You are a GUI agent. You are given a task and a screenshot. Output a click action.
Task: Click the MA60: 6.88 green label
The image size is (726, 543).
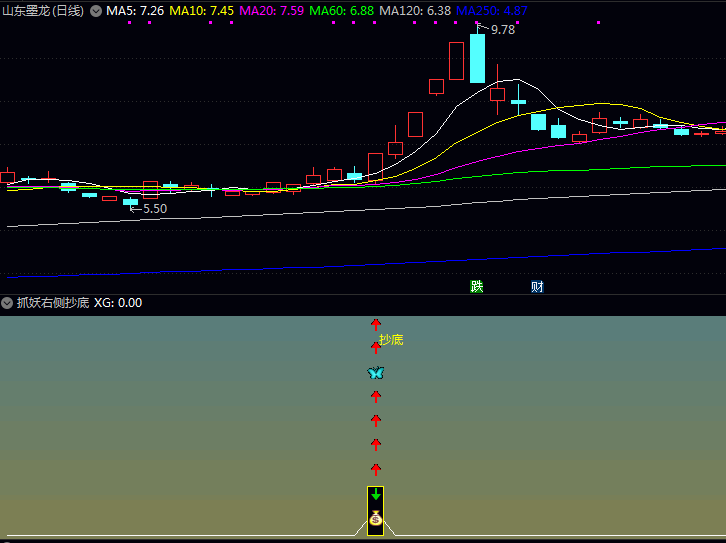click(342, 11)
